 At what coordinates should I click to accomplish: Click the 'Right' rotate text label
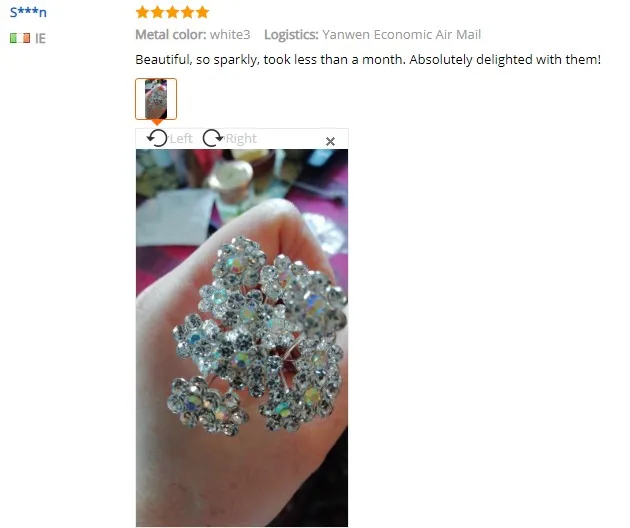pos(241,139)
